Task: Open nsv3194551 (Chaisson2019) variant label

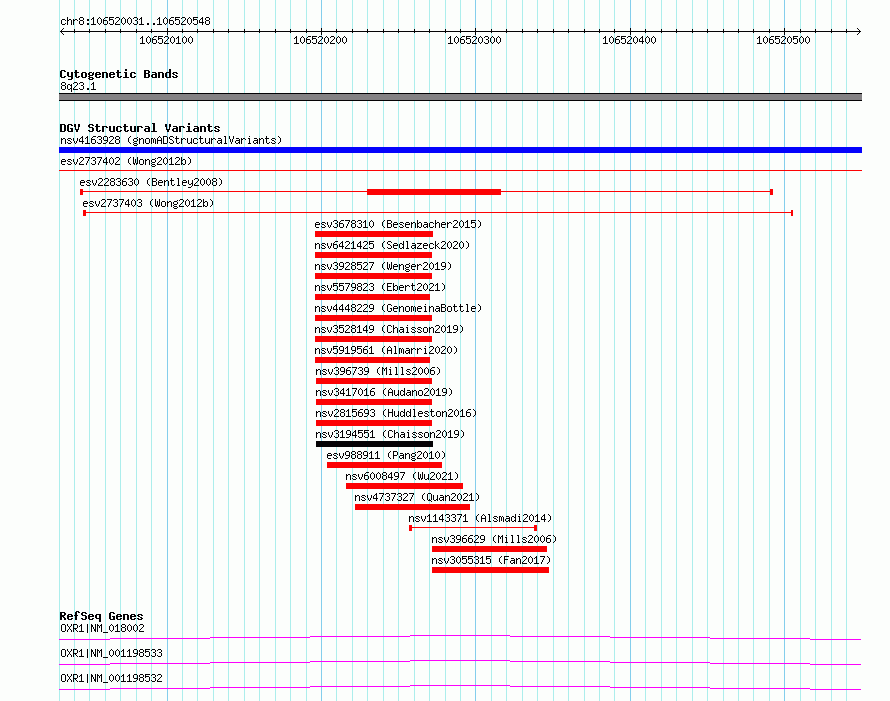Action: coord(390,434)
